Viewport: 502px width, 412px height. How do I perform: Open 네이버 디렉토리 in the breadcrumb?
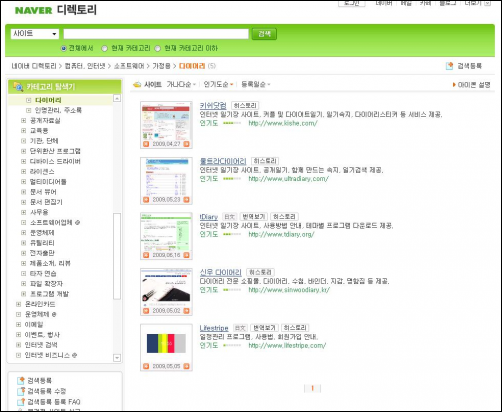click(34, 66)
